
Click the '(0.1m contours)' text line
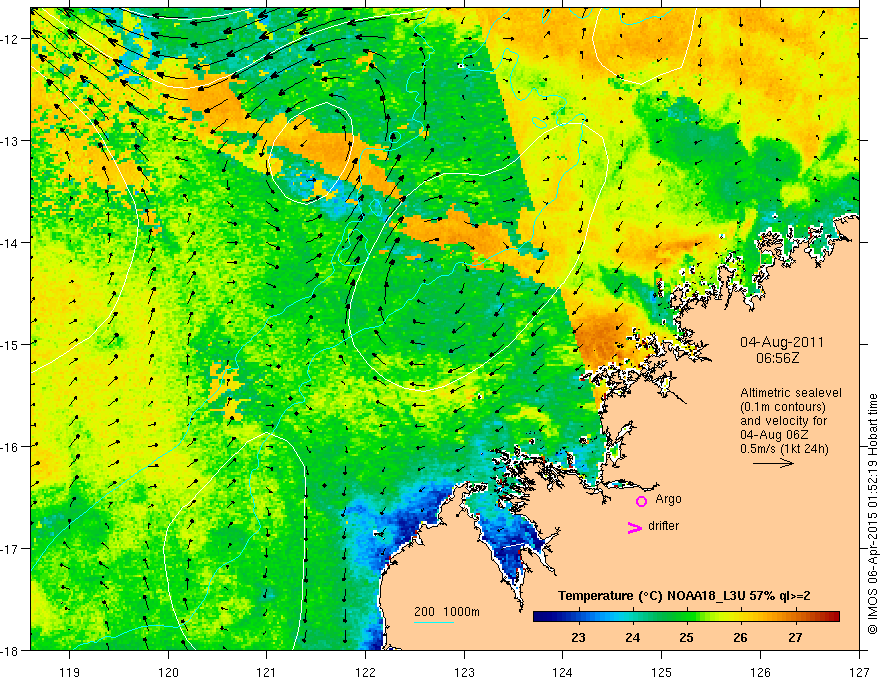click(x=783, y=407)
